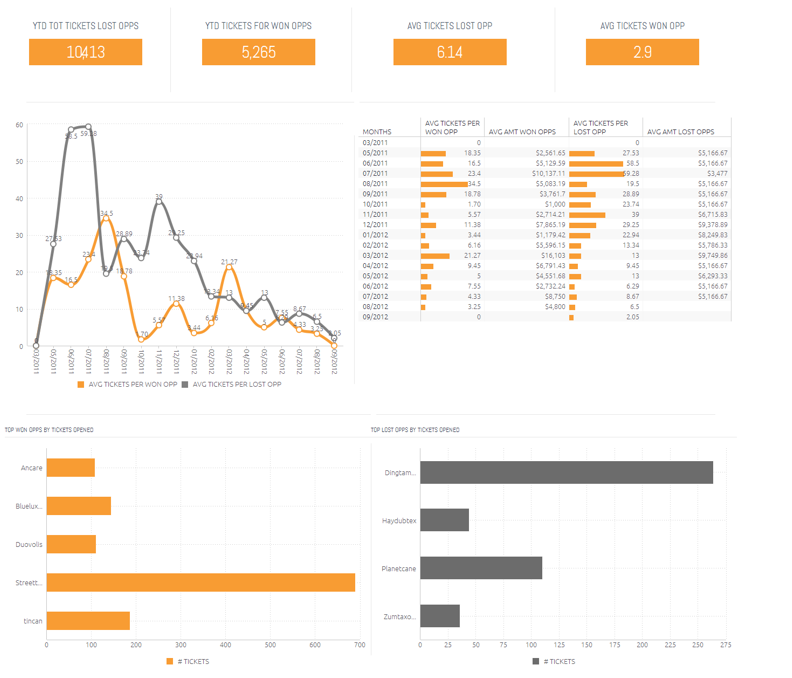
Task: Click the Dingtam... bar in top lost opps chart
Action: [x=566, y=473]
